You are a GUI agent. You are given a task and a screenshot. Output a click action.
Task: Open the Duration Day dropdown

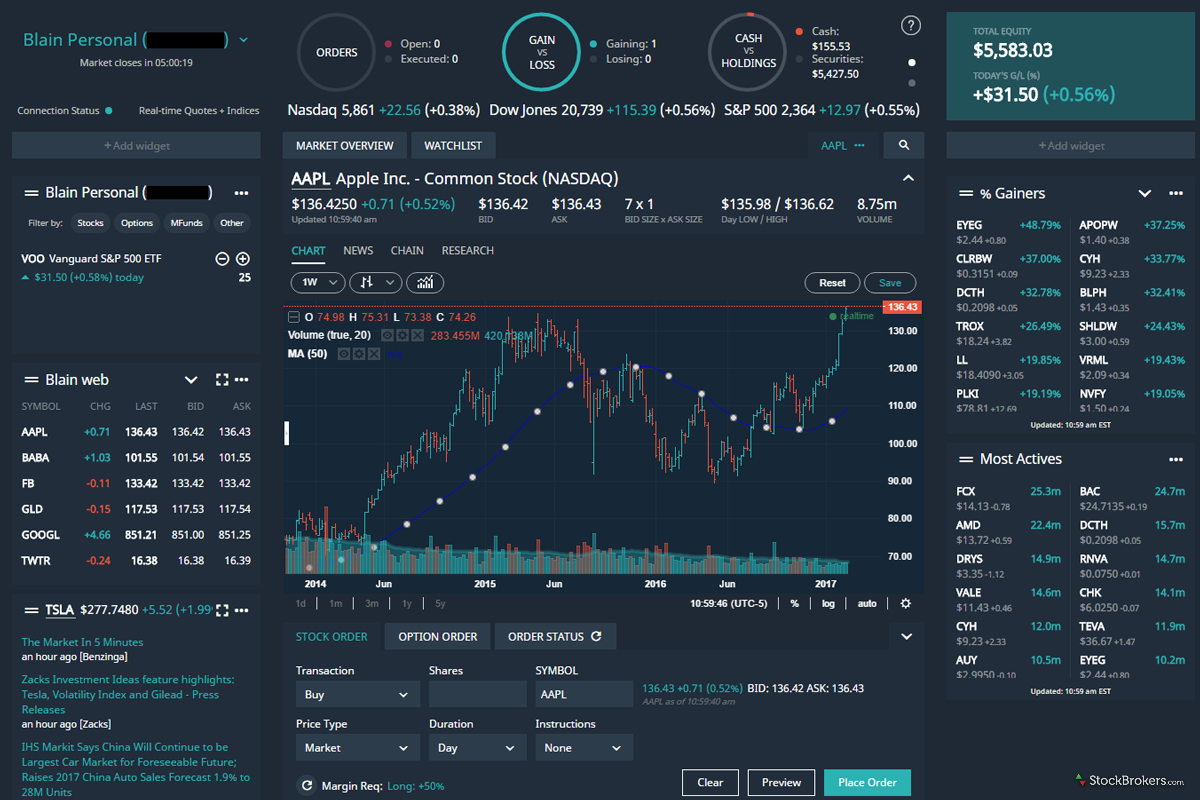pos(477,747)
